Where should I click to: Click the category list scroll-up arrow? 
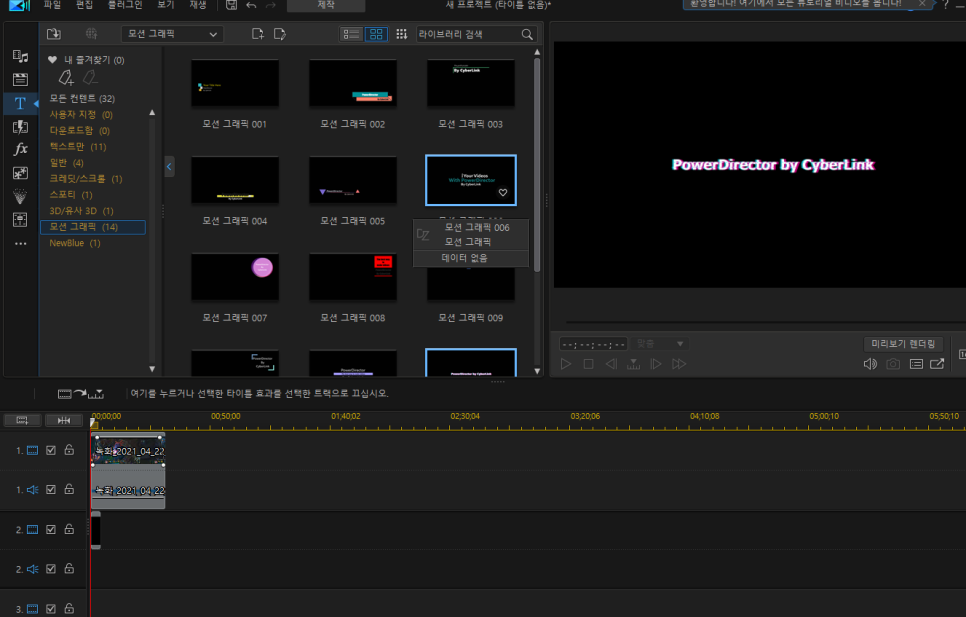(152, 113)
